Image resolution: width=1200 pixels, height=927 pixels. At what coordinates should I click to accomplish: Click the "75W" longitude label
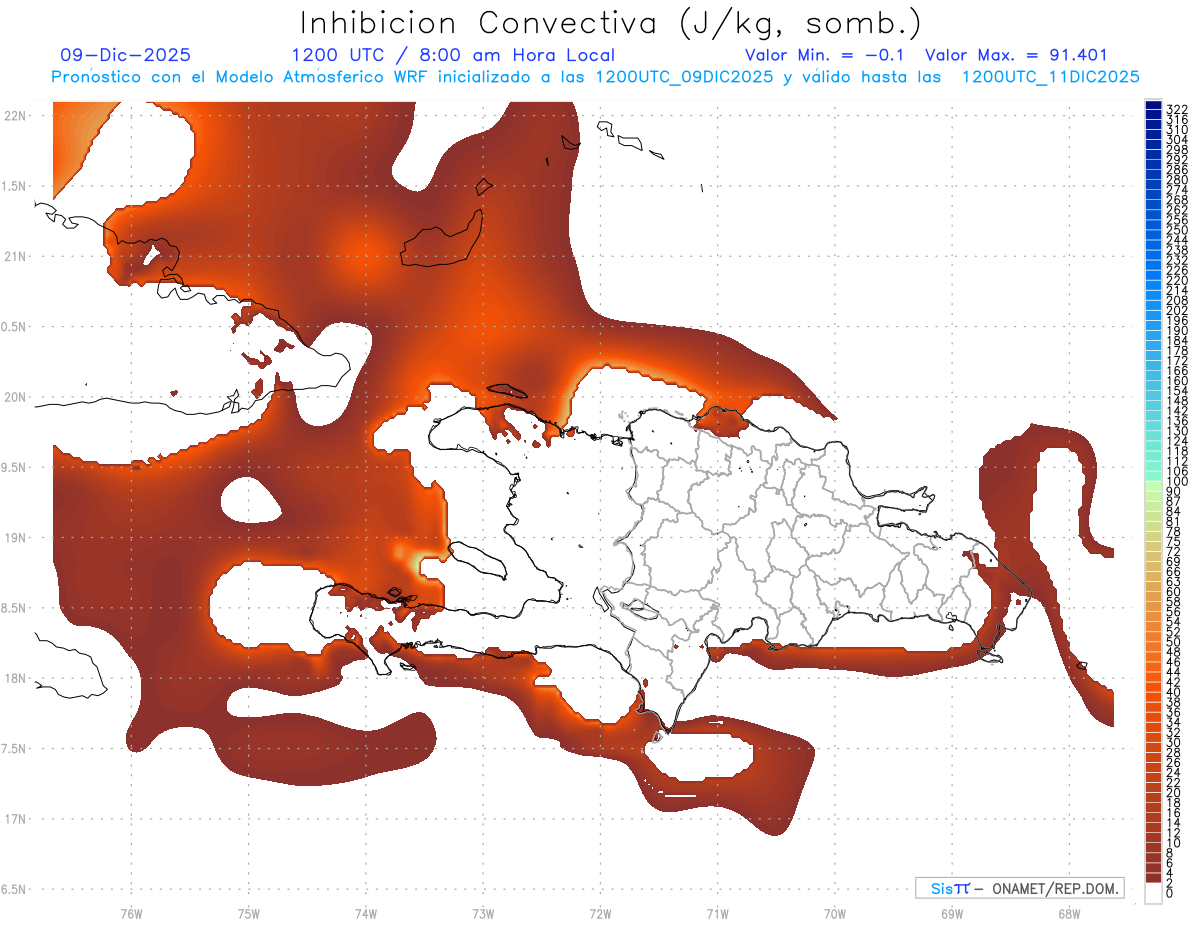(248, 913)
